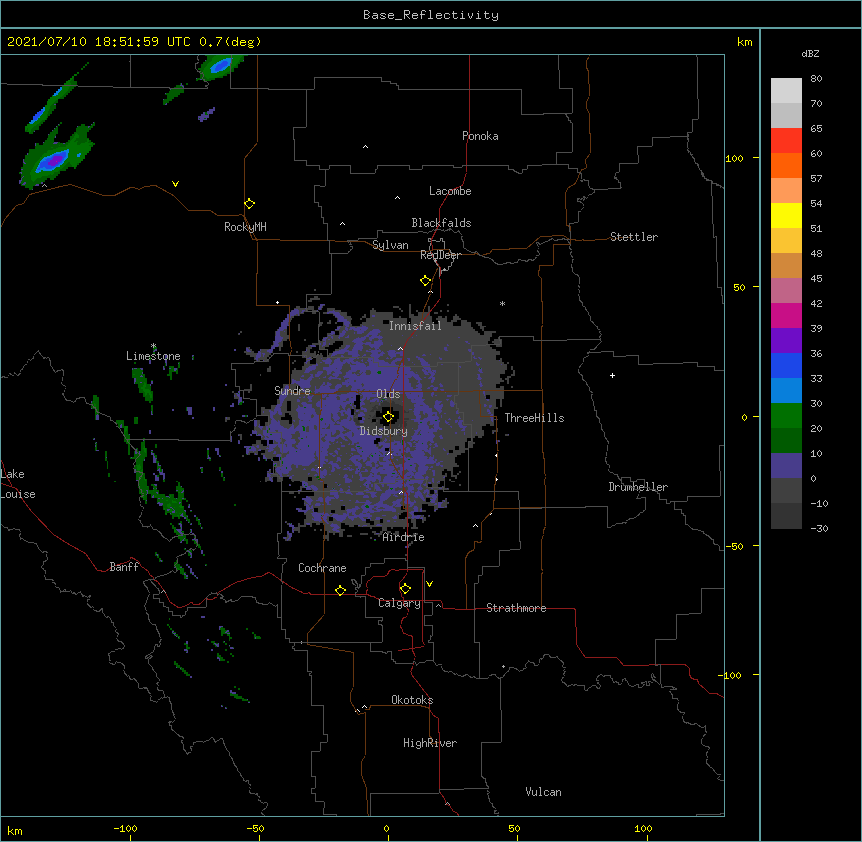Select the Stettler city label
The height and width of the screenshot is (842, 862).
pyautogui.click(x=634, y=237)
